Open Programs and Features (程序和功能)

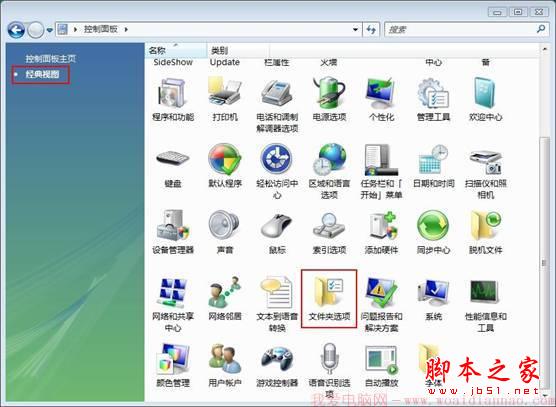[x=173, y=100]
